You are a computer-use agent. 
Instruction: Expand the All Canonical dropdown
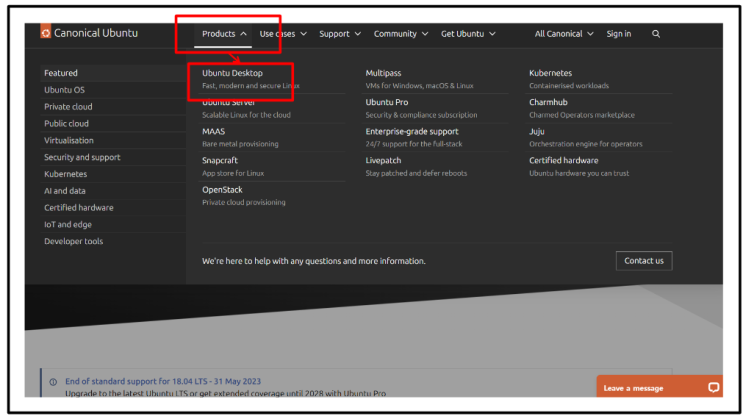coord(565,34)
